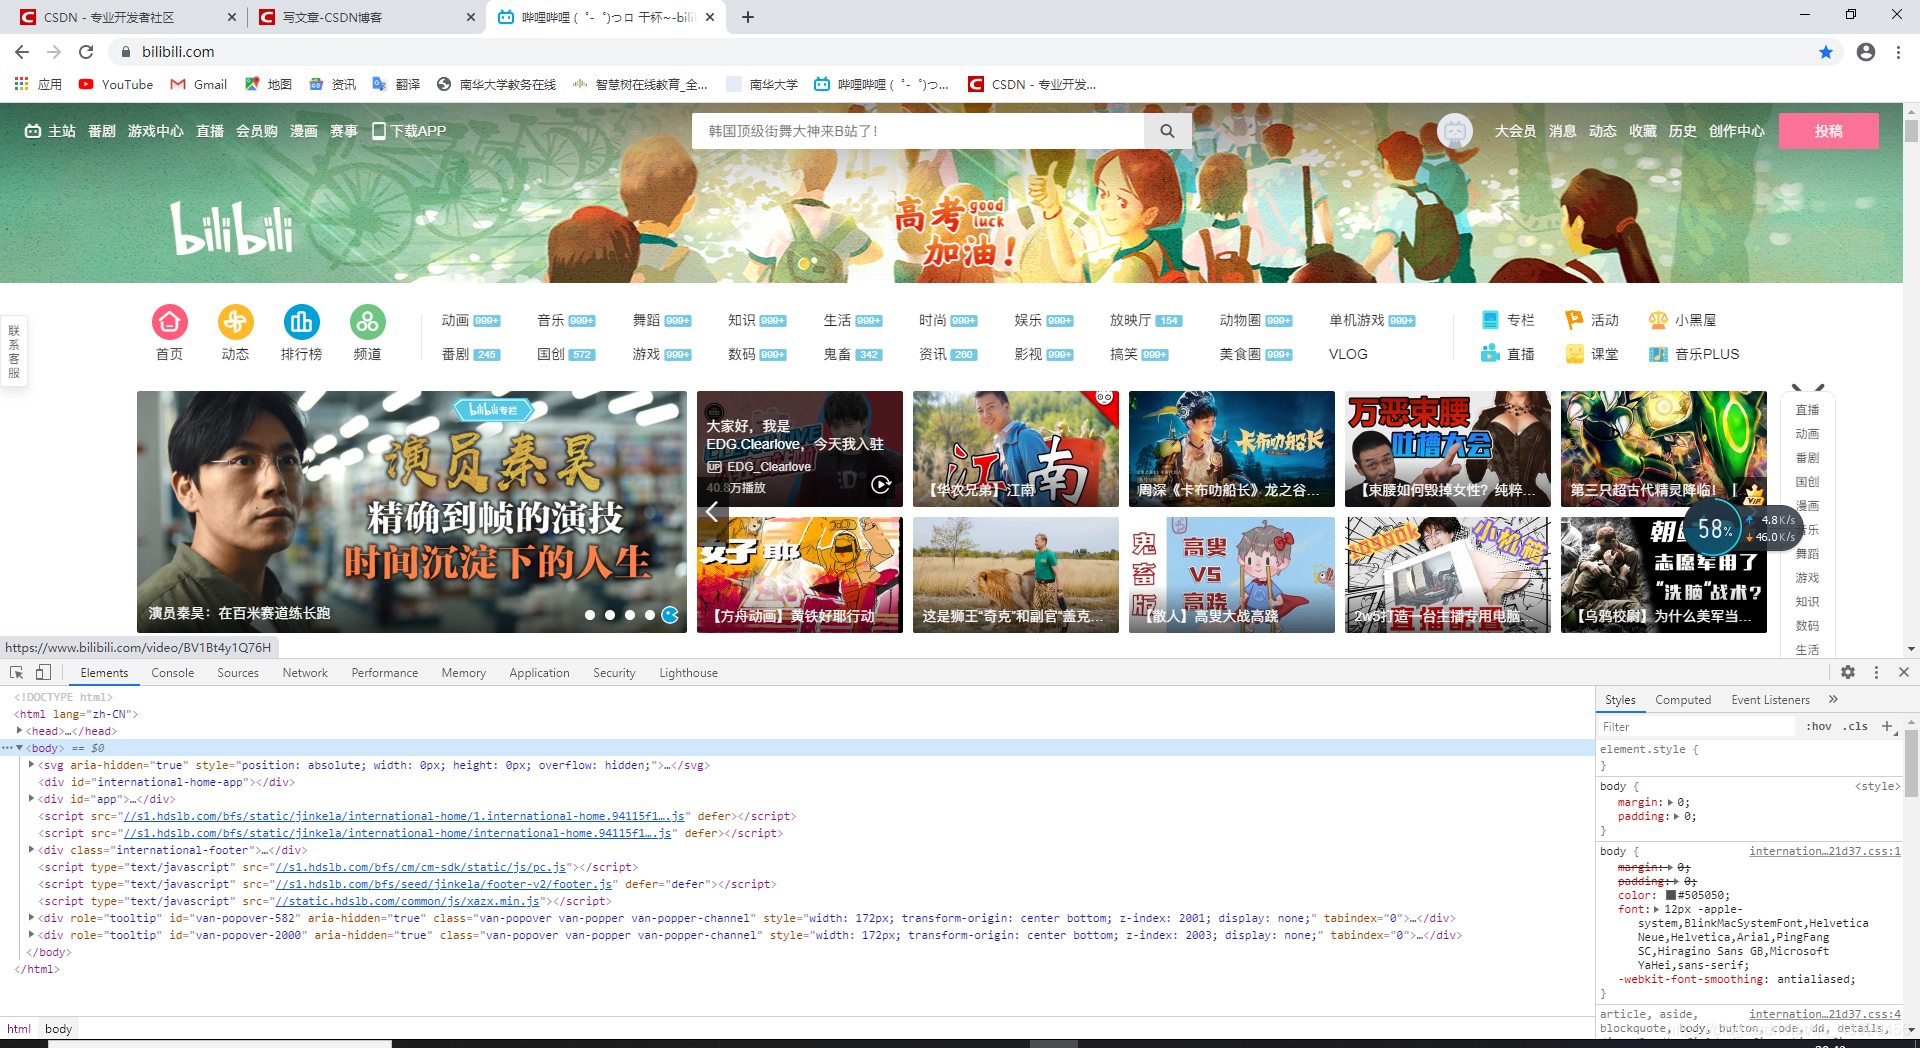Open the user avatar in the header
Image resolution: width=1920 pixels, height=1048 pixels.
[1454, 131]
